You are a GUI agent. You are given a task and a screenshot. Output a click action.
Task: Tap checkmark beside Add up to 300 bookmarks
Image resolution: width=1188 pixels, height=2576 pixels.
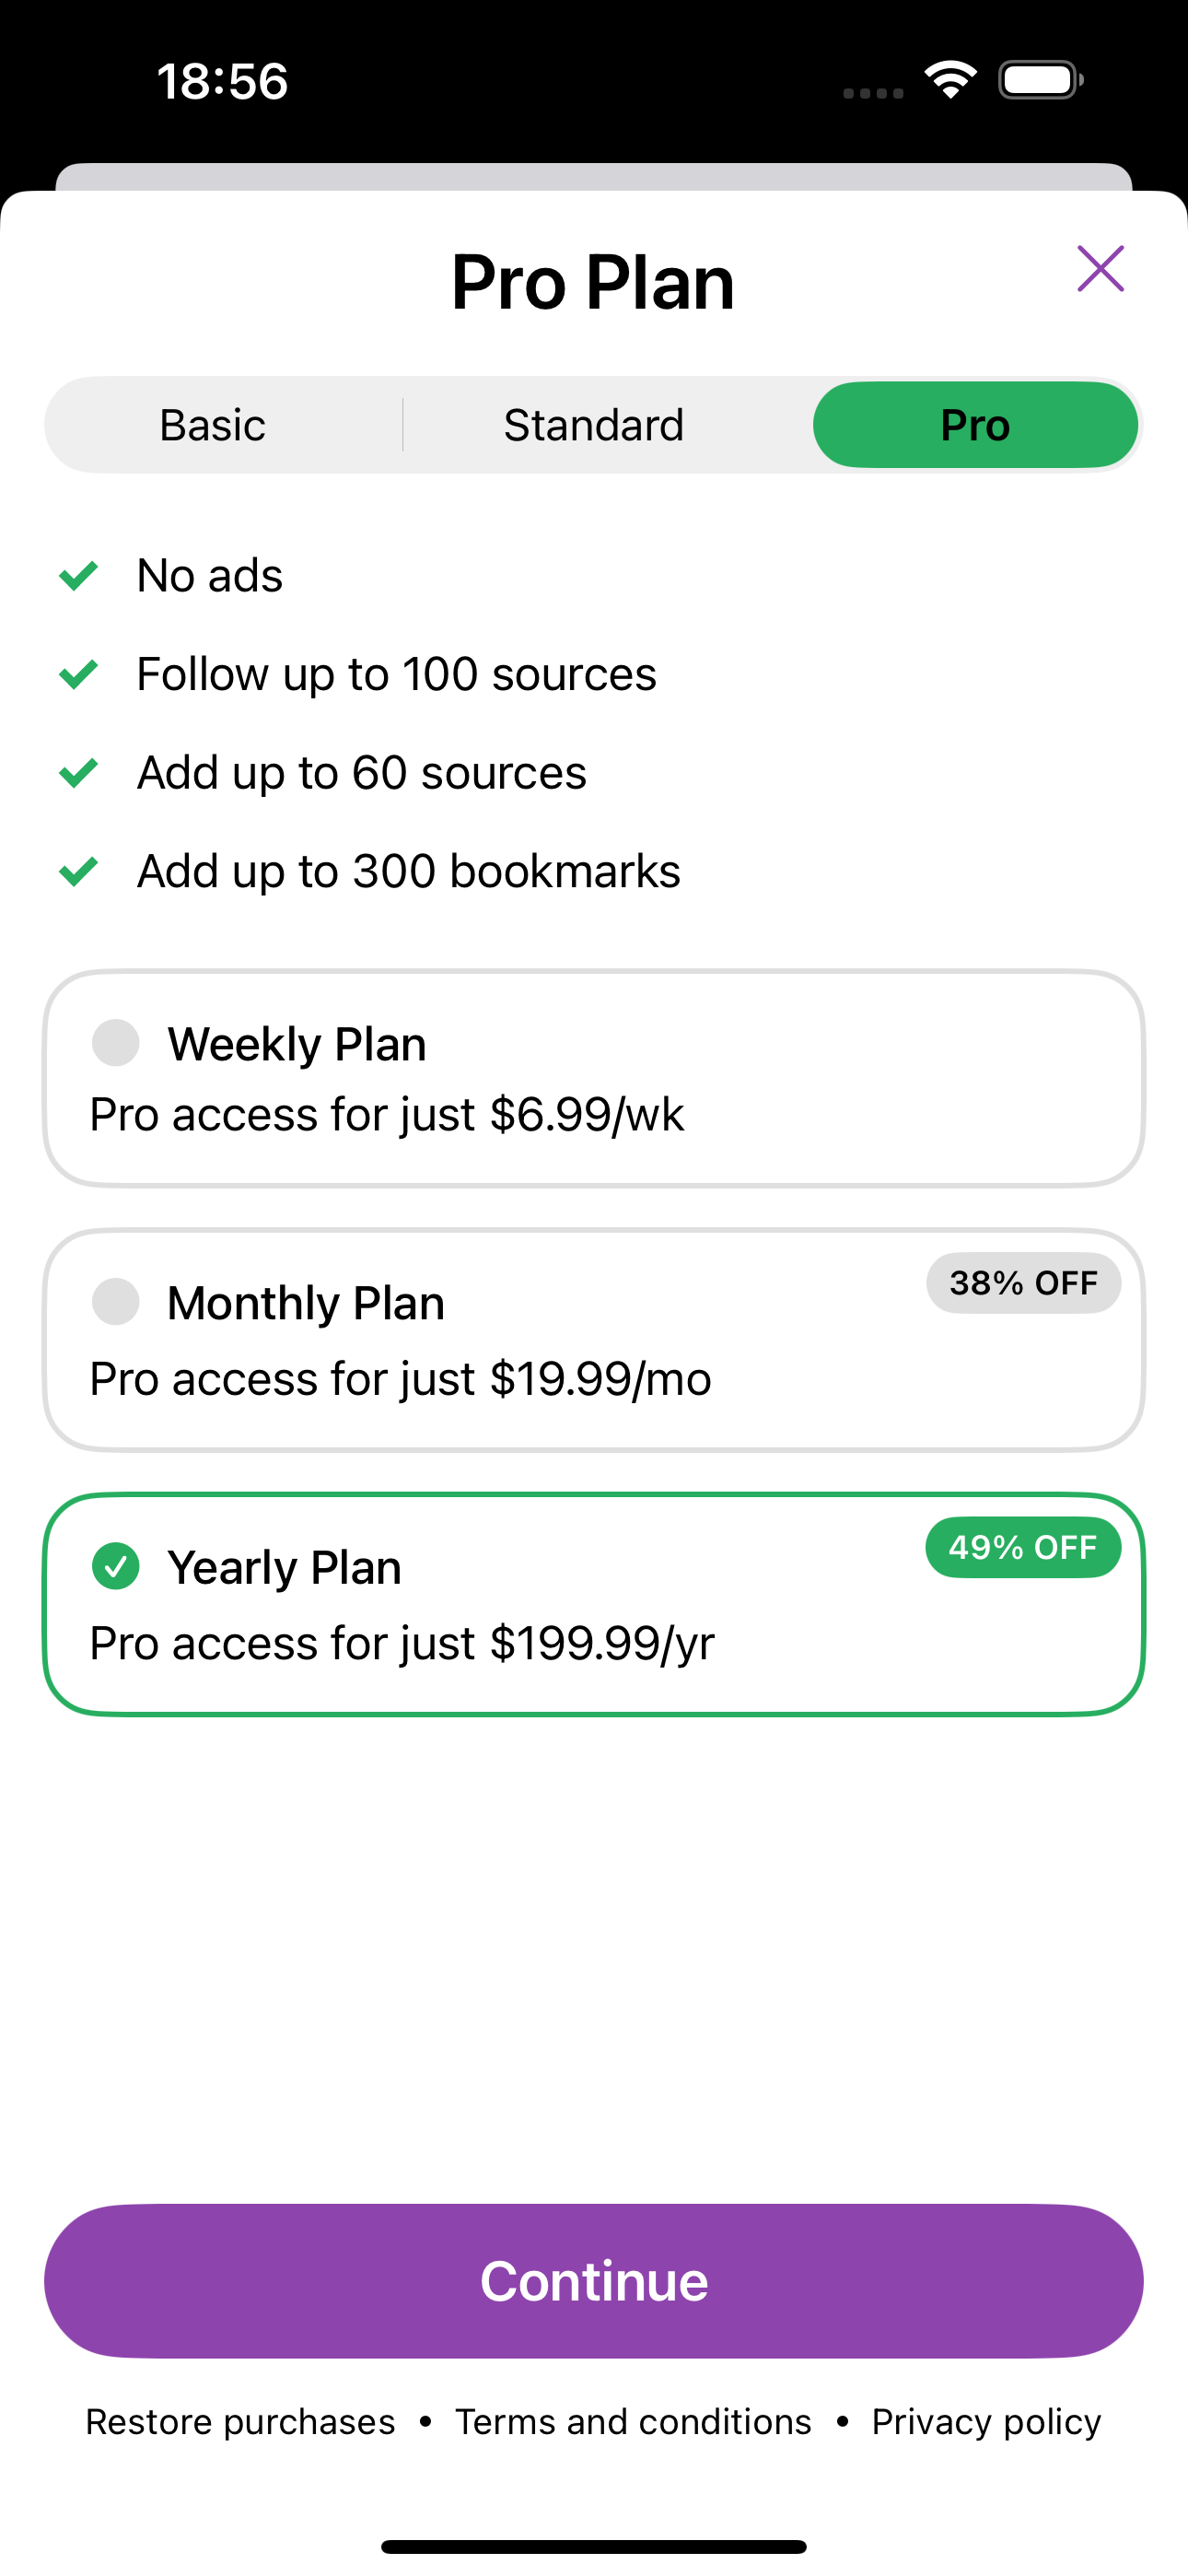tap(78, 871)
